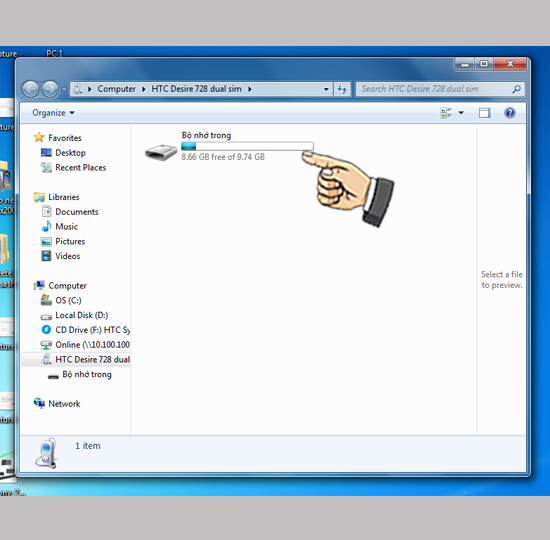Minimize the Explorer window
550x540 pixels.
pyautogui.click(x=465, y=64)
